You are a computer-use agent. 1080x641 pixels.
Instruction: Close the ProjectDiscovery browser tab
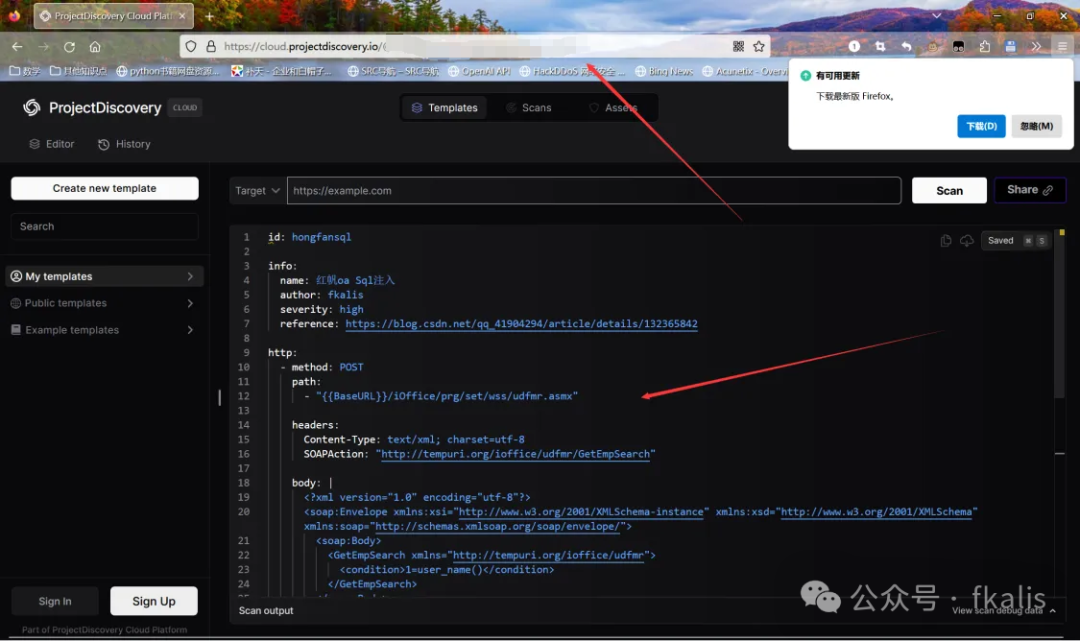pos(182,16)
